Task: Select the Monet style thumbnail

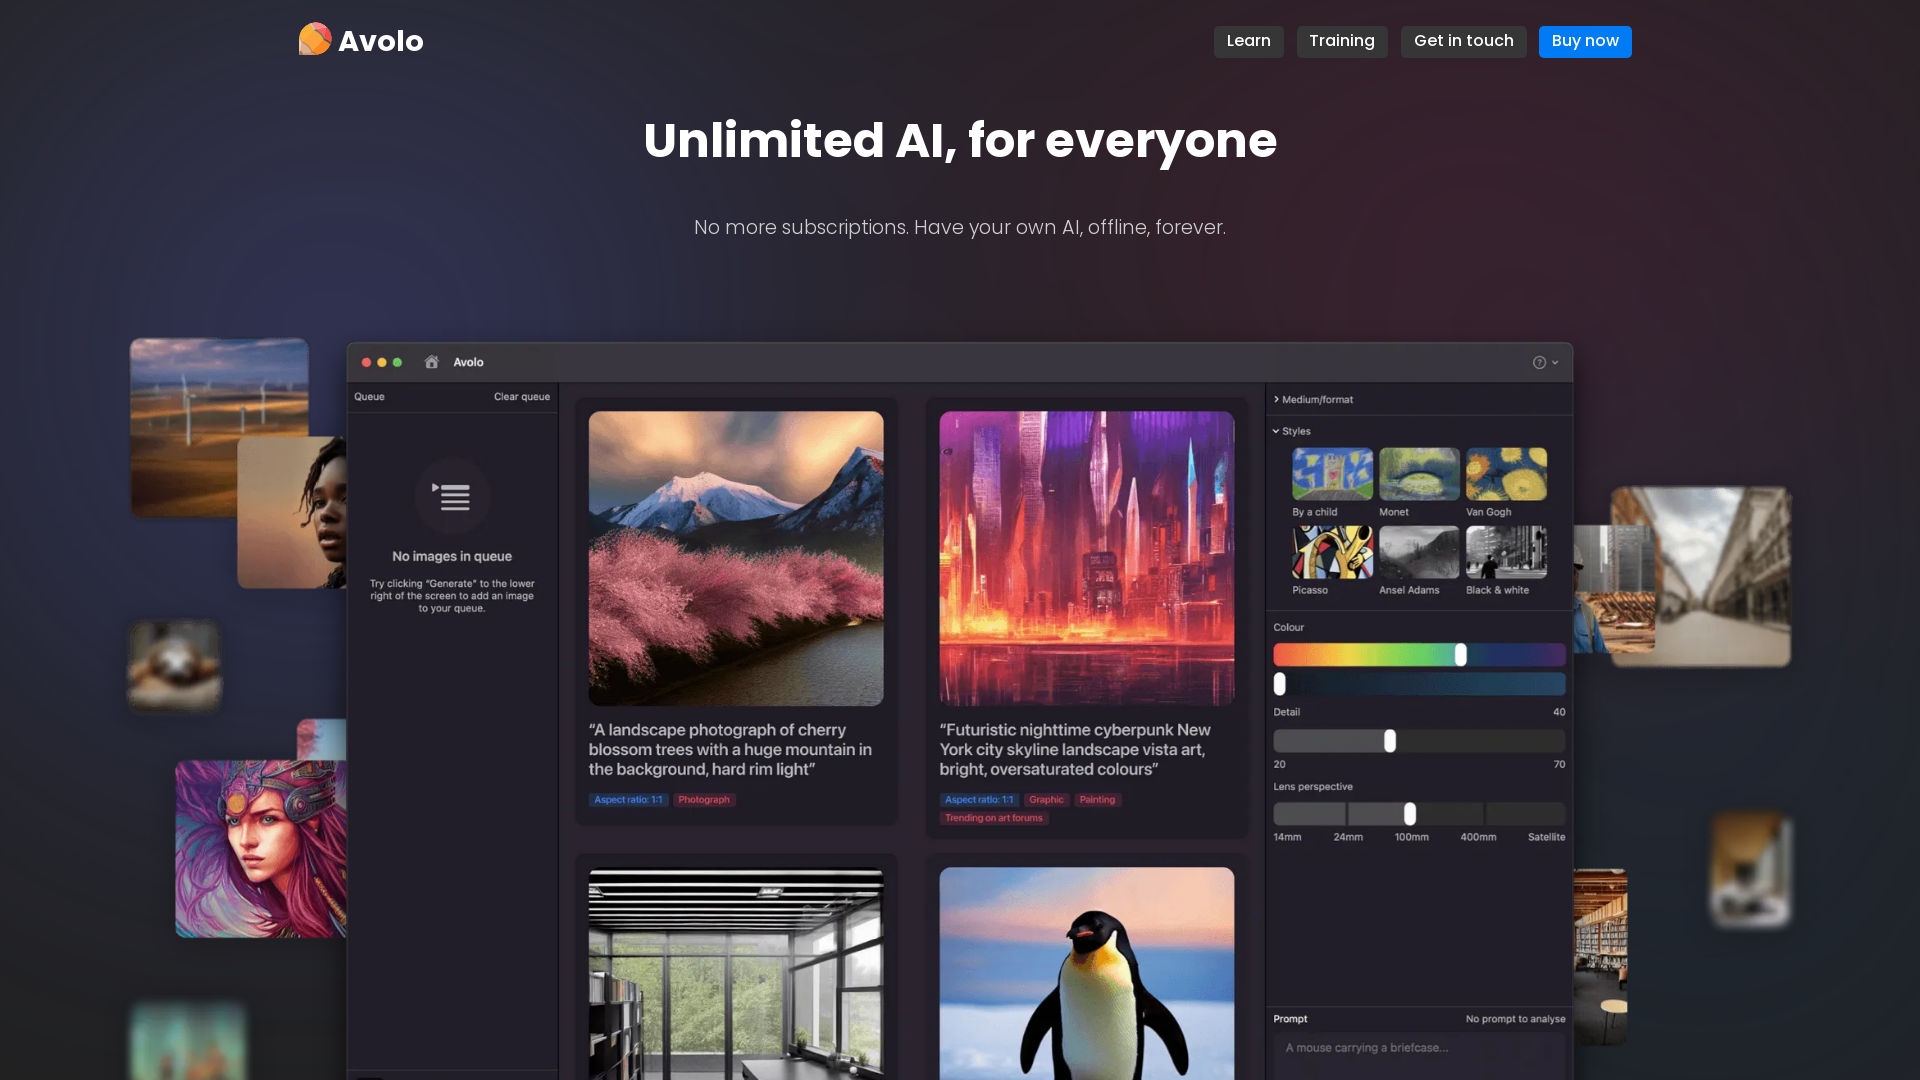Action: pos(1419,474)
